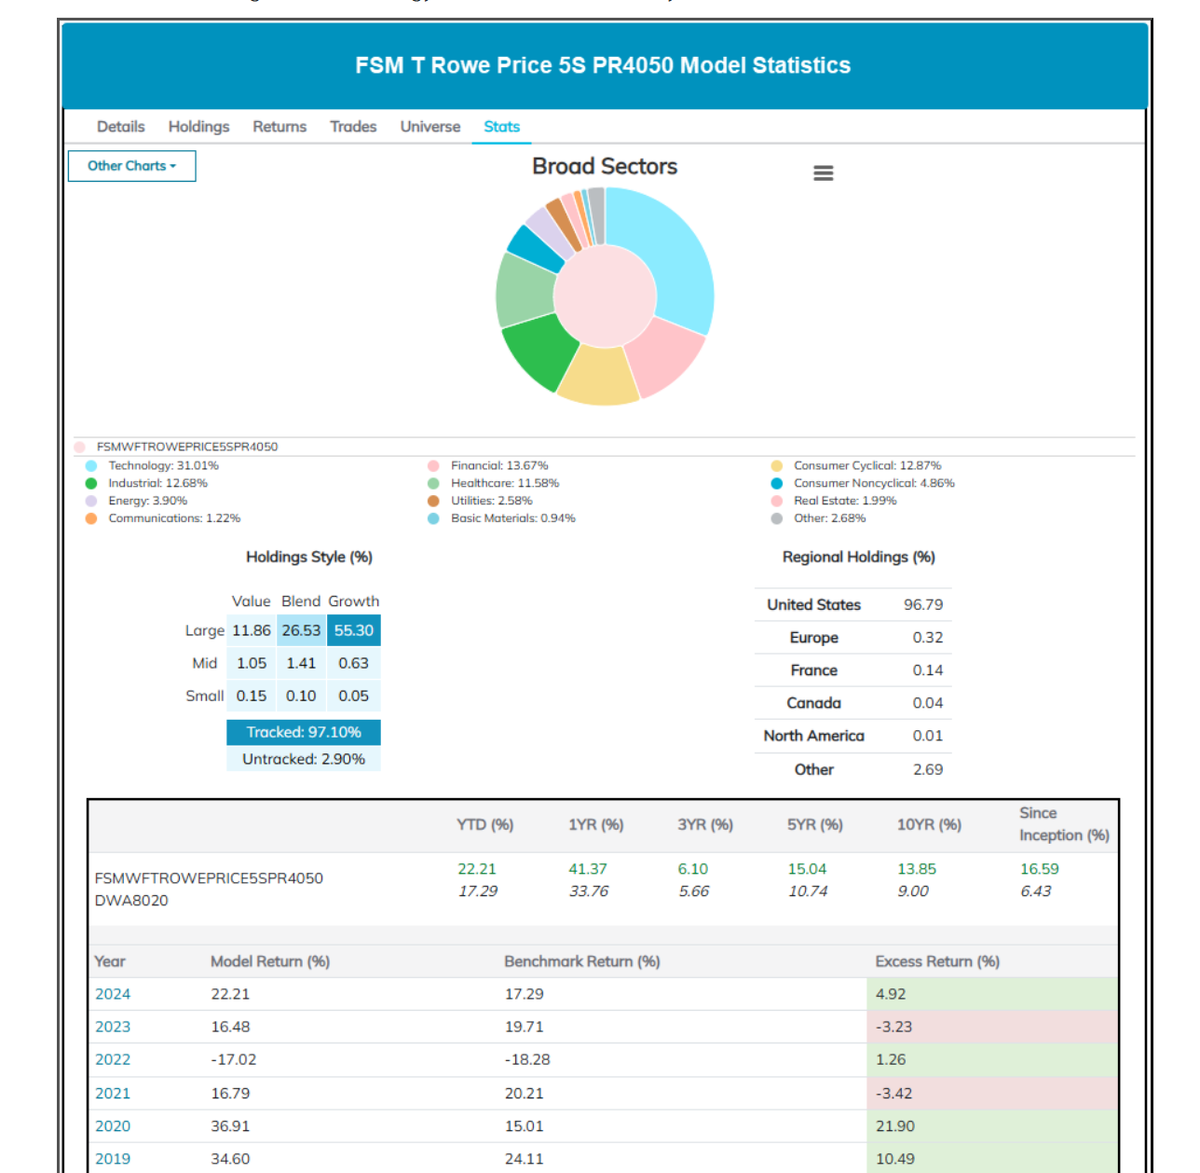Viewport: 1200px width, 1173px height.
Task: Click the Since Inception 16.59 value
Action: pyautogui.click(x=1040, y=870)
